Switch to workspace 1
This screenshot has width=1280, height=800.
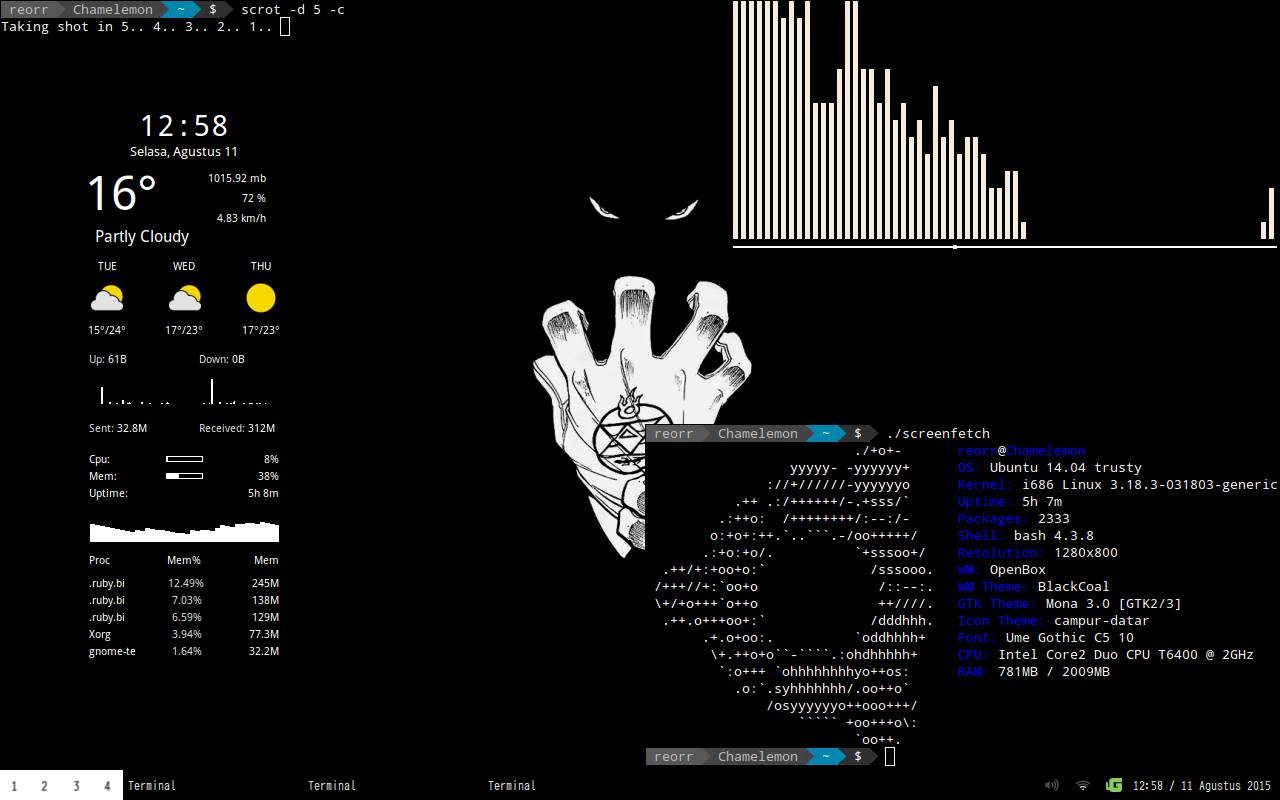(x=13, y=786)
